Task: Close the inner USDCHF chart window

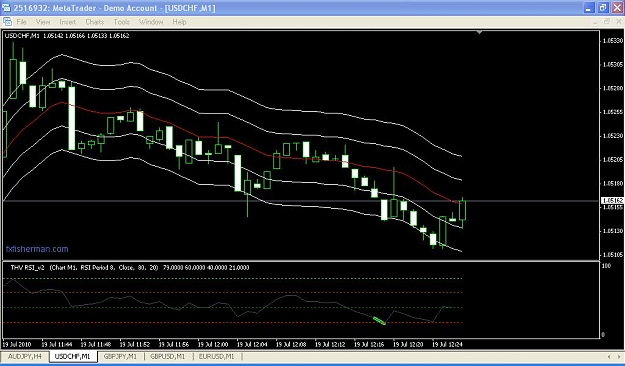Action: [619, 22]
